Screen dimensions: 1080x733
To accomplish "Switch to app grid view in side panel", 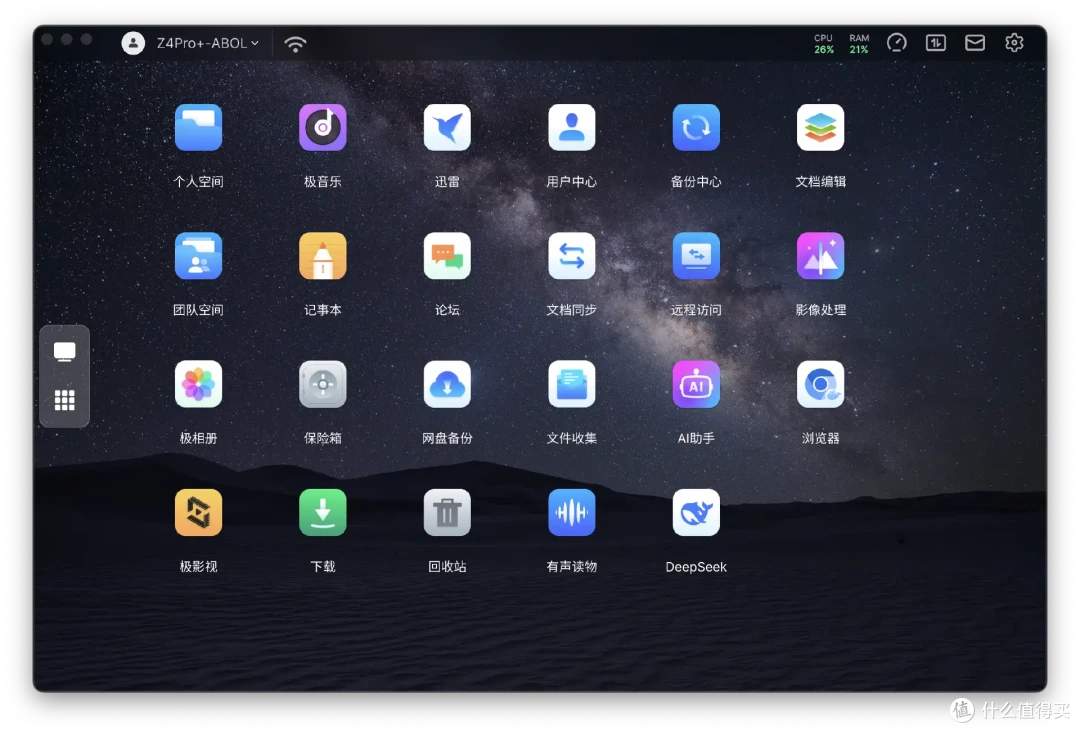I will [x=65, y=400].
